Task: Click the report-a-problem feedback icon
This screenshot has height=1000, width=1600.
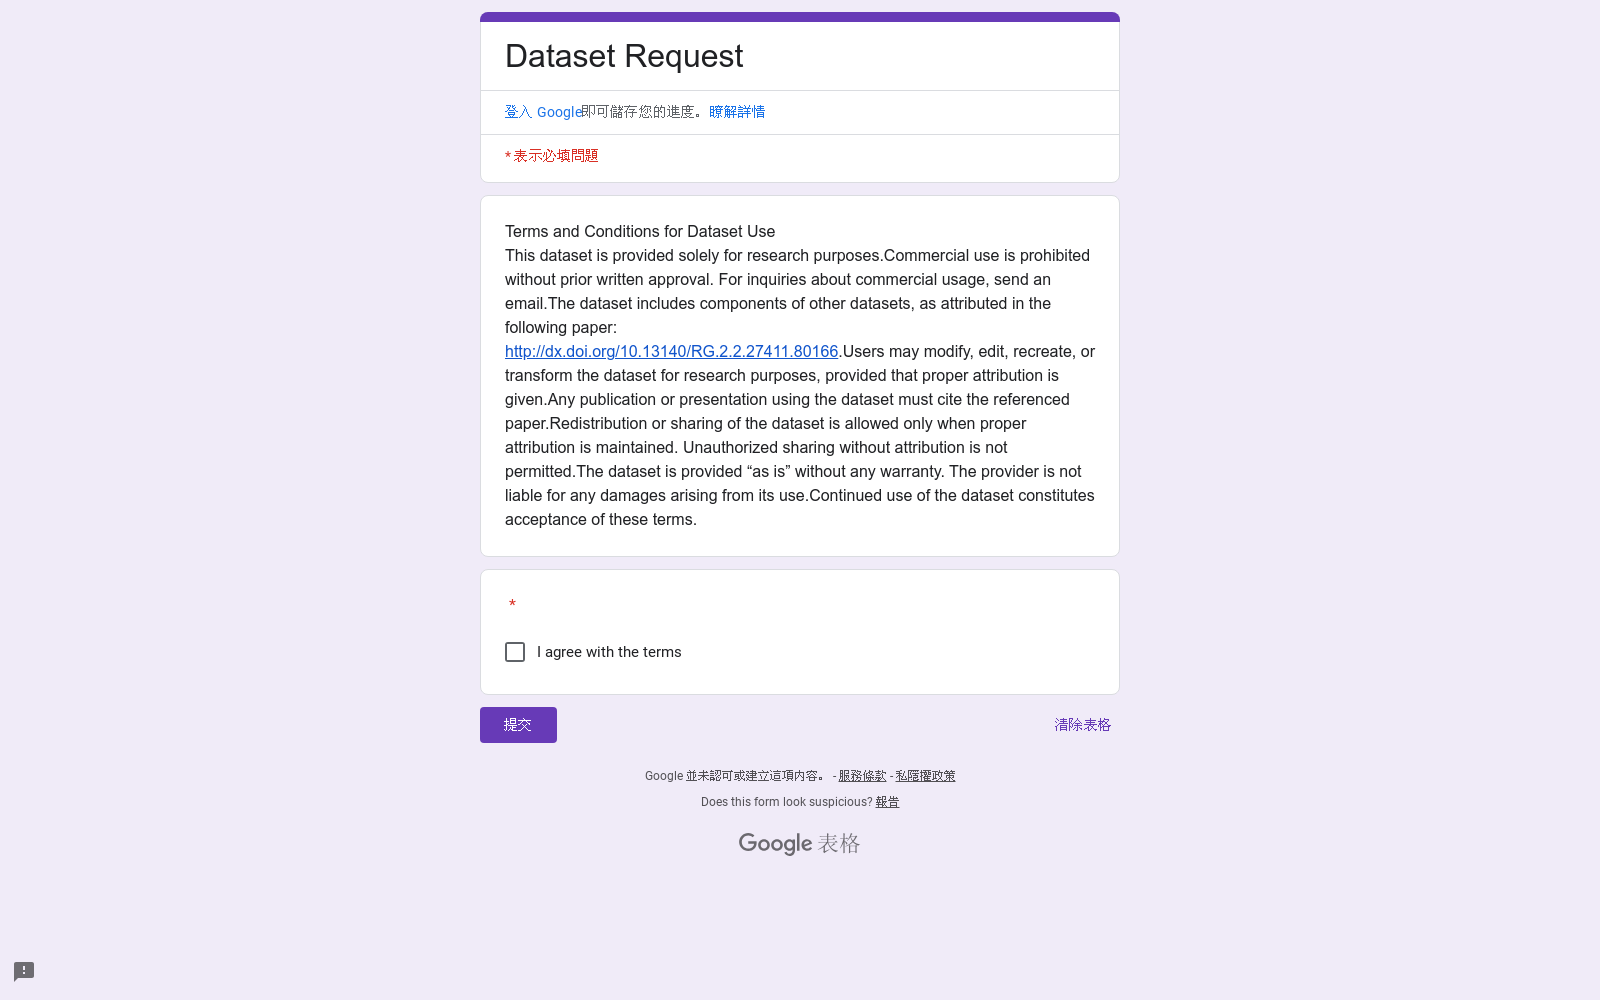Action: 24,971
